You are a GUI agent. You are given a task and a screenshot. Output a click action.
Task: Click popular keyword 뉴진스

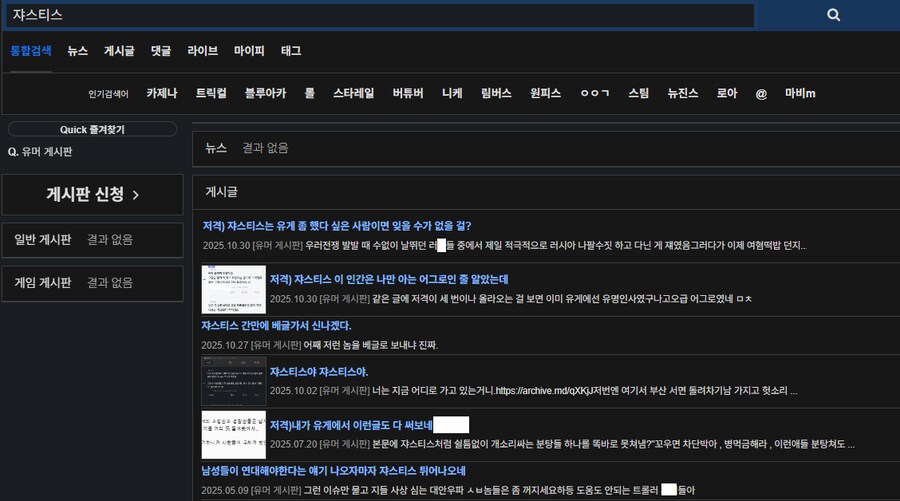pyautogui.click(x=682, y=93)
